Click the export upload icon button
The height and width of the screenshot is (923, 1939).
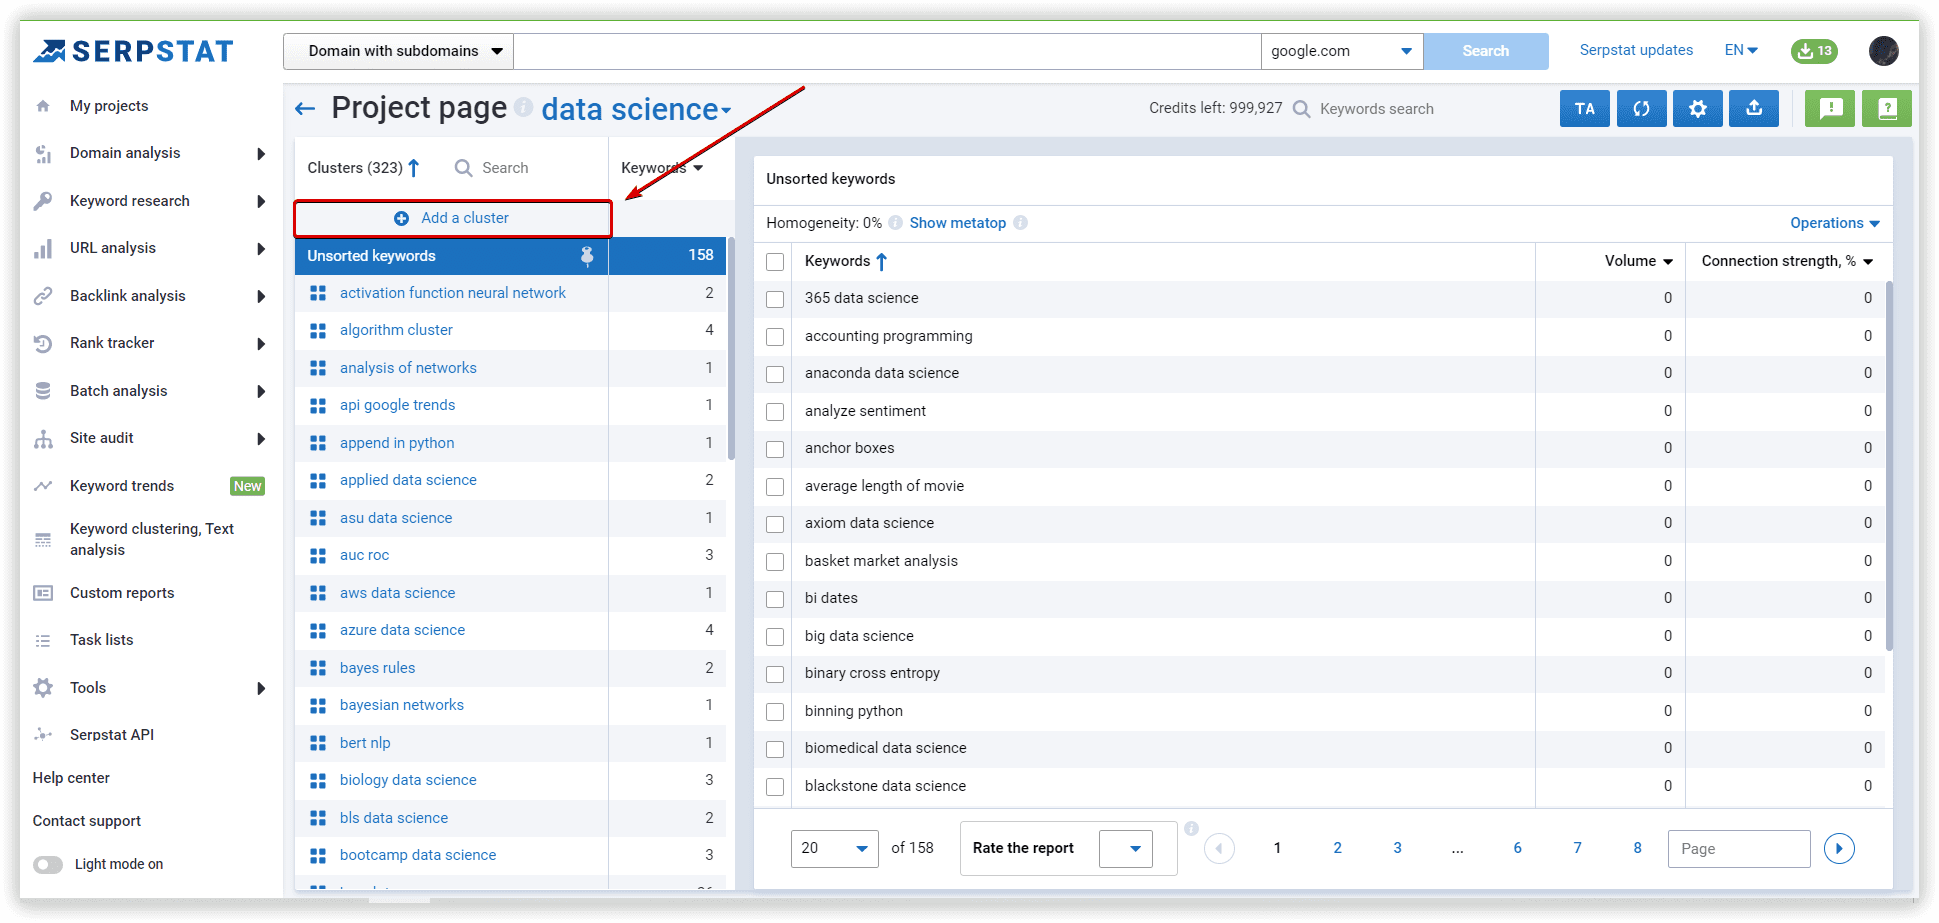click(x=1753, y=109)
